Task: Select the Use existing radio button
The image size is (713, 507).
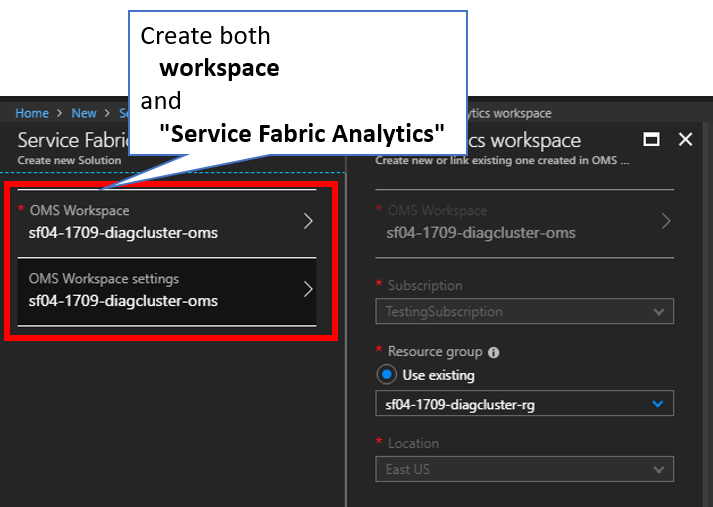Action: pyautogui.click(x=387, y=375)
